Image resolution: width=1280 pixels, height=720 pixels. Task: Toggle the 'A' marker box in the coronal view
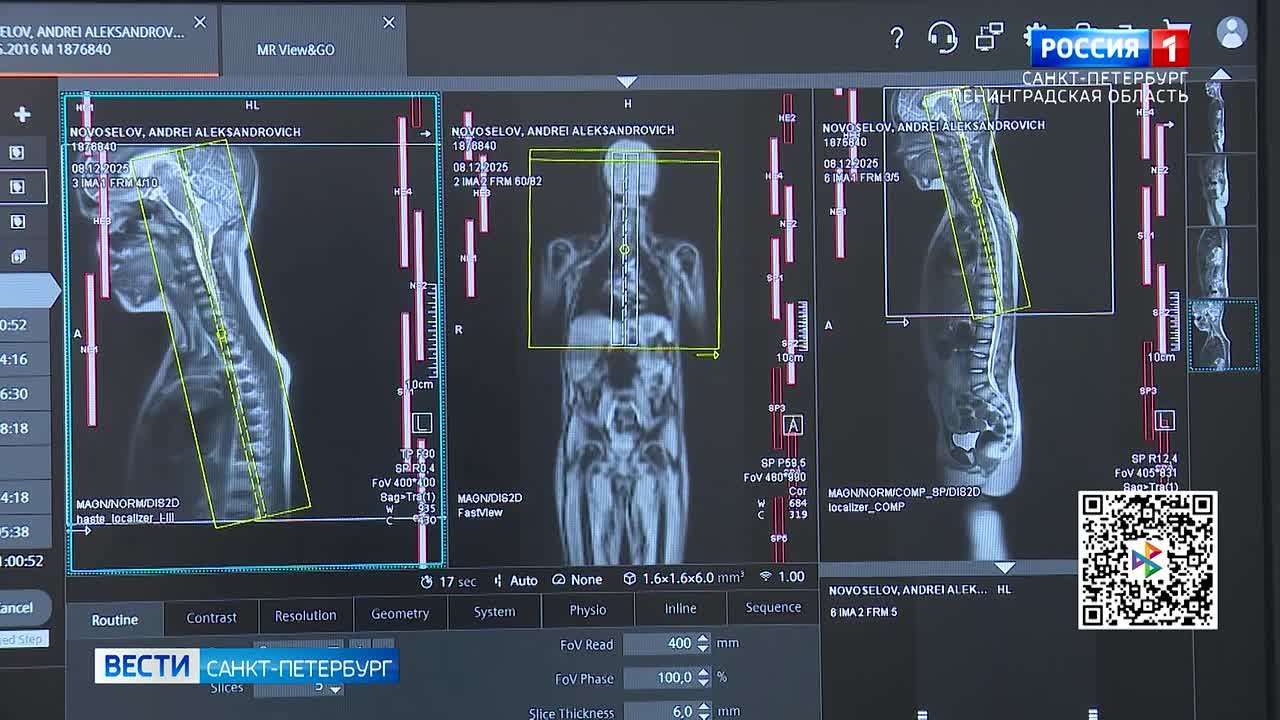click(x=793, y=425)
